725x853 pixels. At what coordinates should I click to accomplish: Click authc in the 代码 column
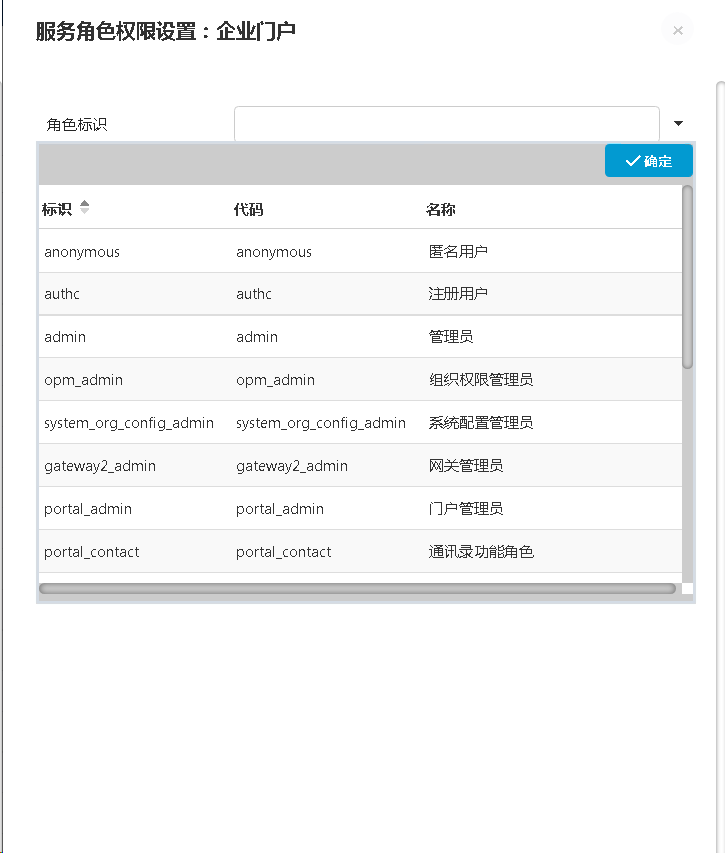253,294
